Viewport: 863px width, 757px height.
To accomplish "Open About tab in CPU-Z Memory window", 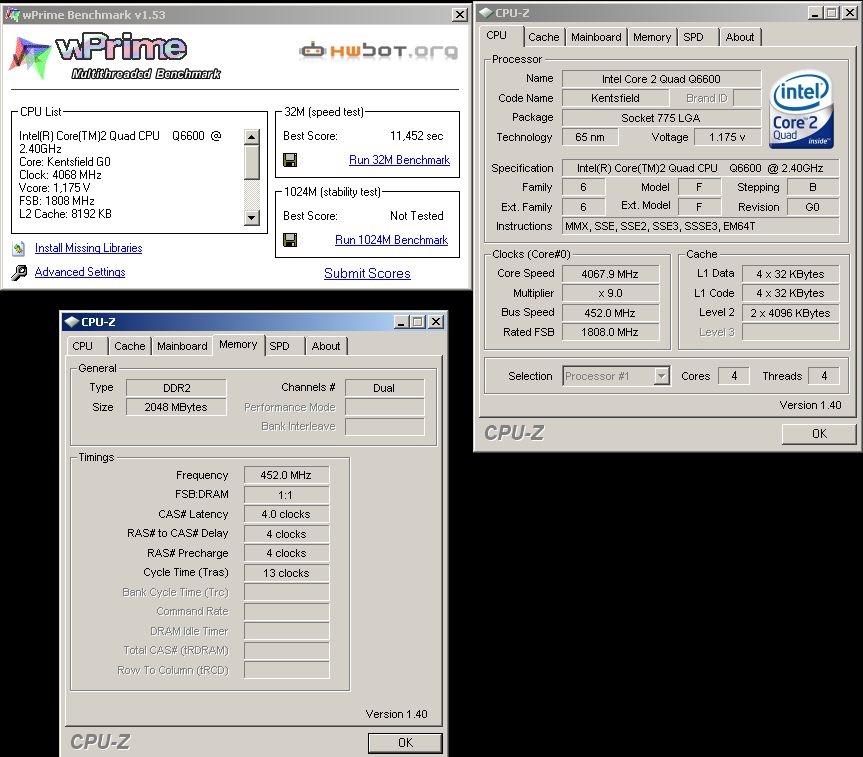I will [326, 346].
